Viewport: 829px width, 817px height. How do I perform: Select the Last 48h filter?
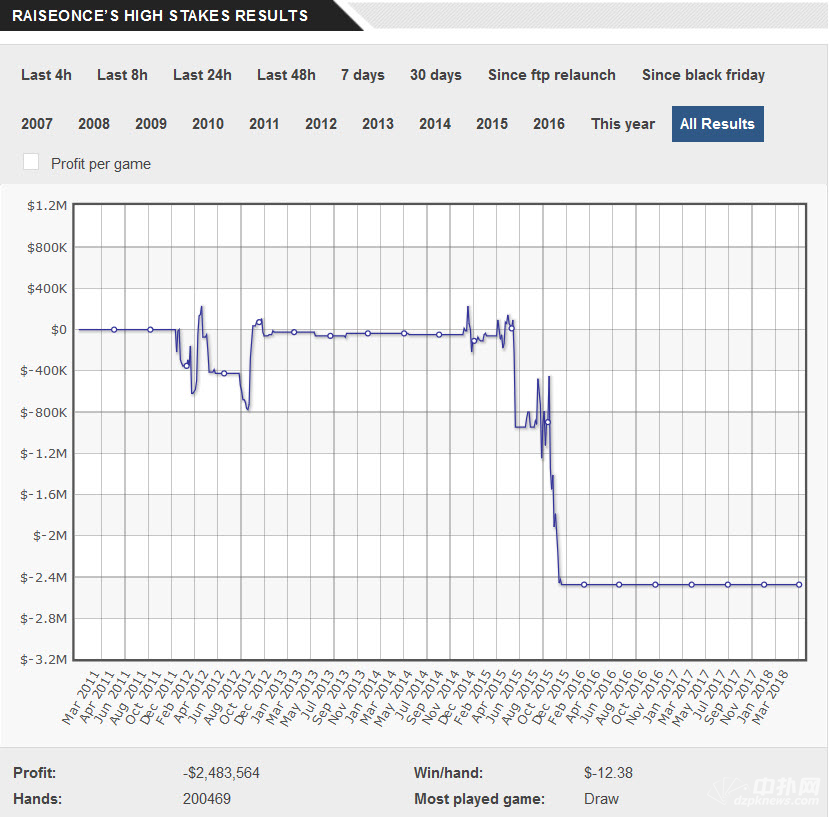pyautogui.click(x=286, y=75)
